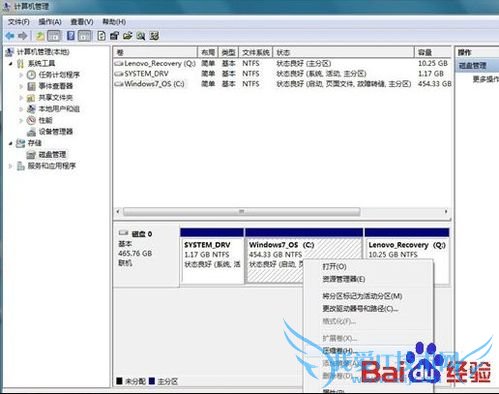The image size is (499, 394).
Task: Expand the 任务计划程序 node arrow
Action: pos(21,75)
